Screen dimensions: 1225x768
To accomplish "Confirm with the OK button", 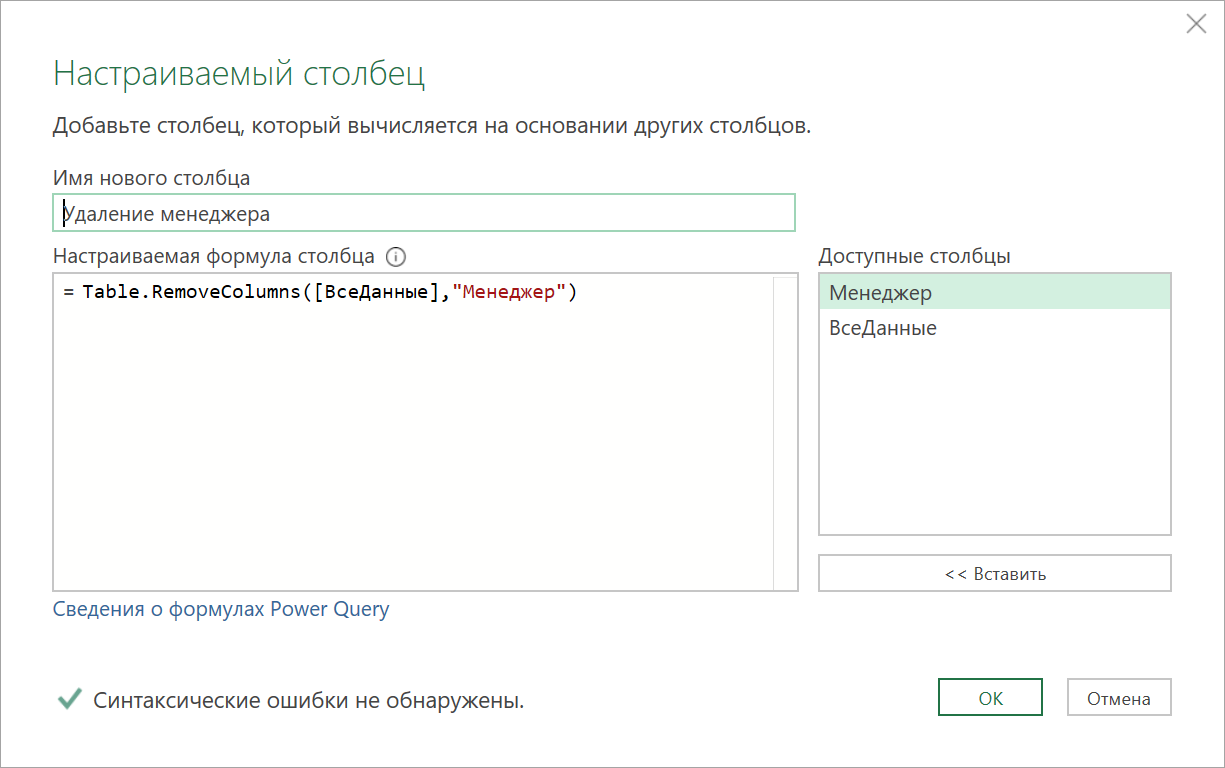I will tap(990, 698).
